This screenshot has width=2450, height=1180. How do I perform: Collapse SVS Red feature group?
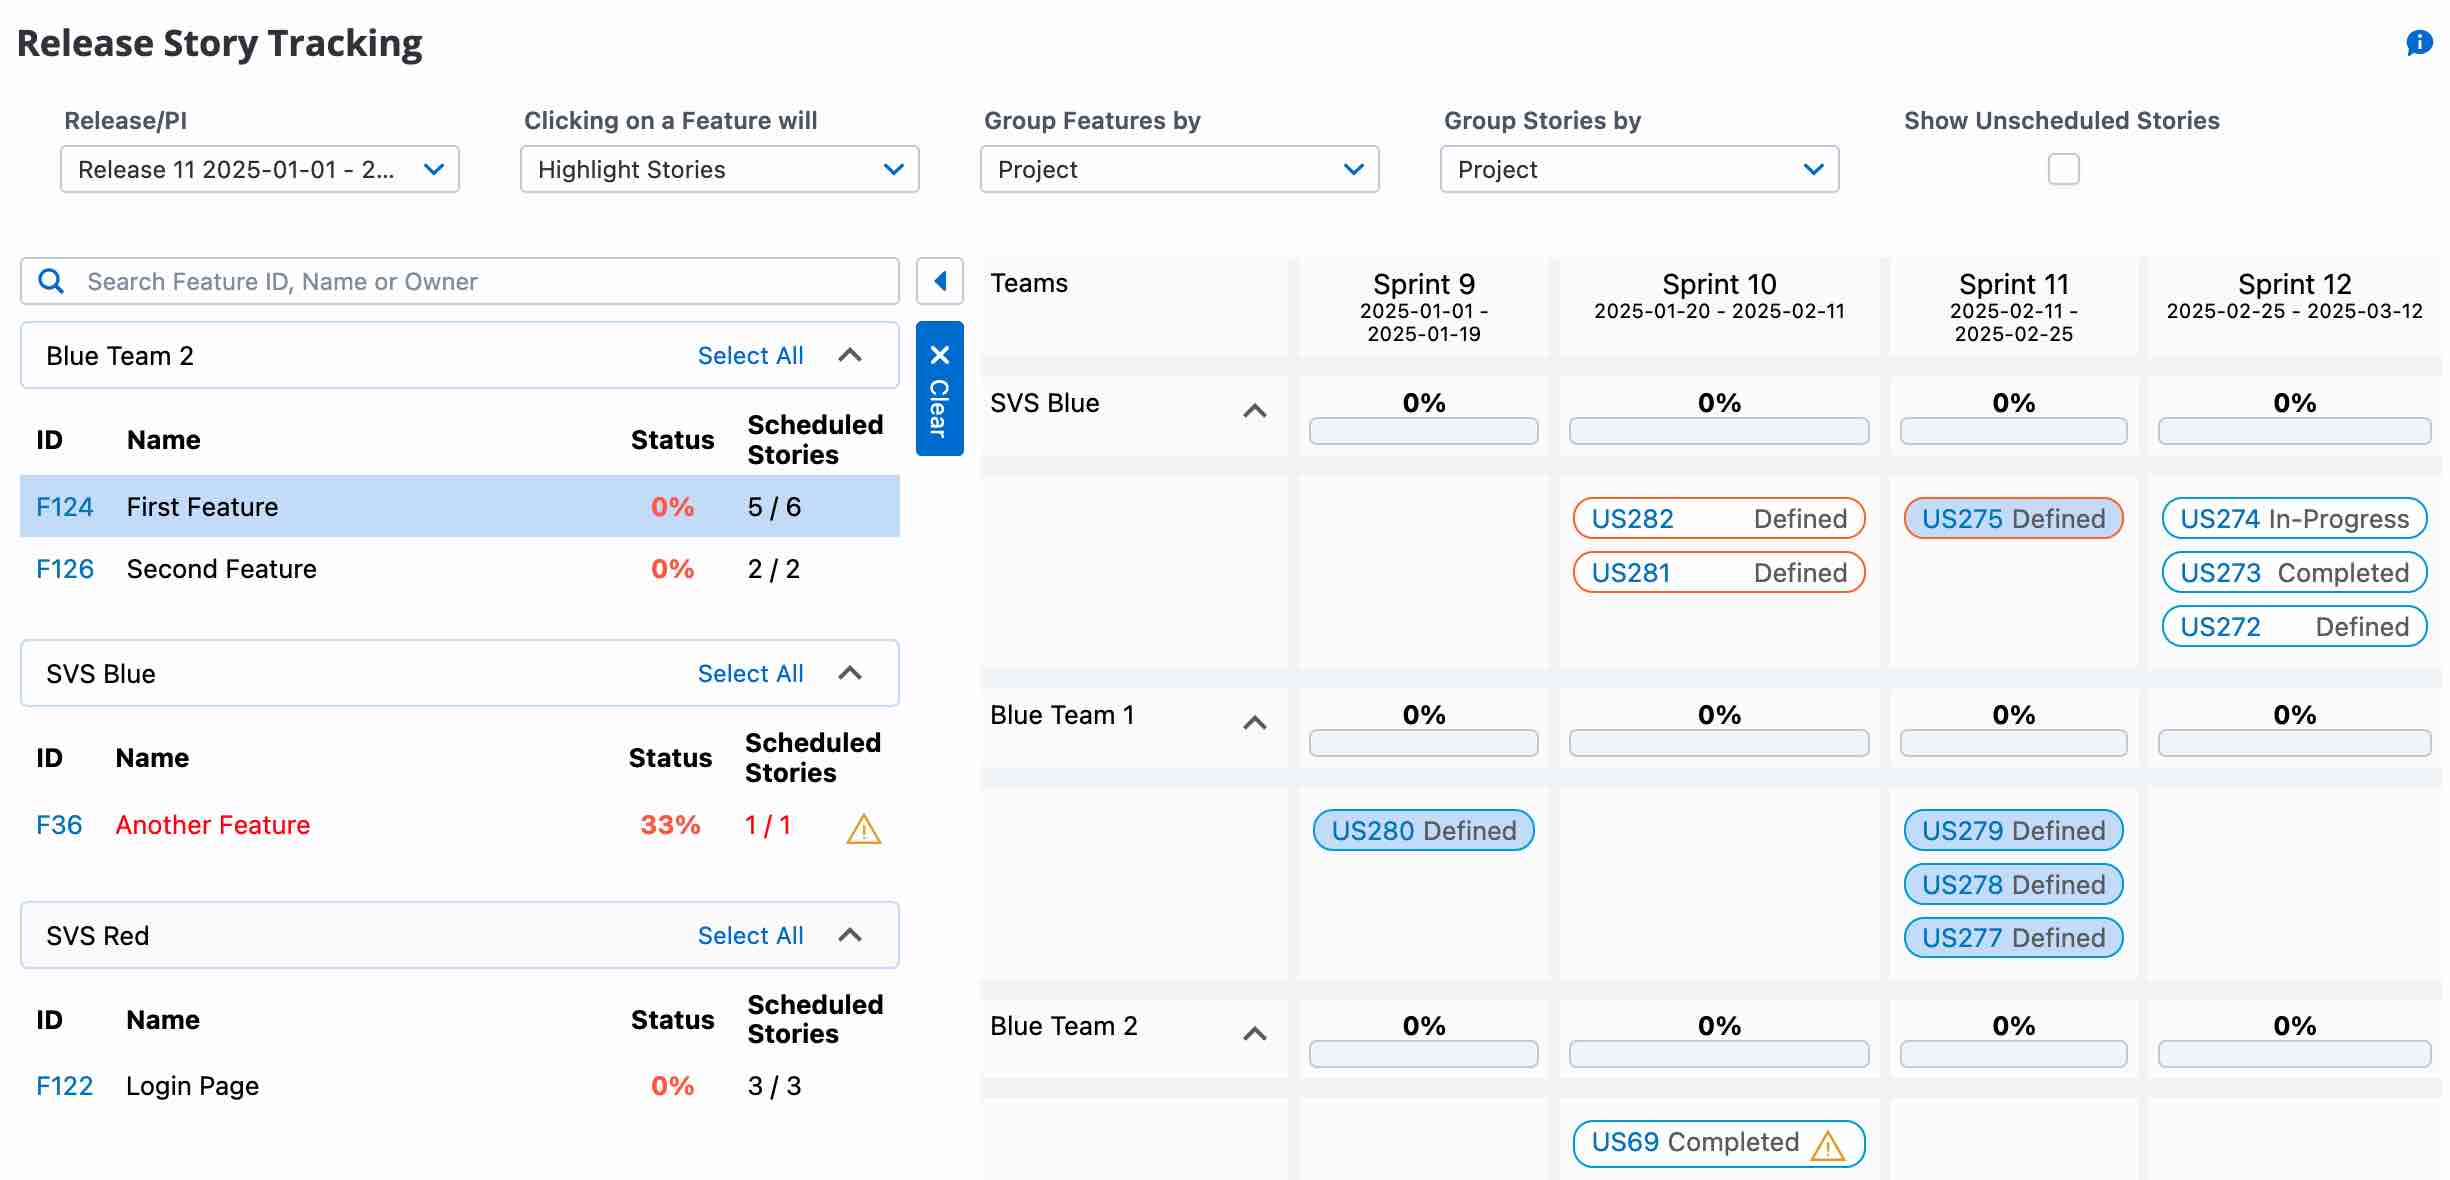point(850,935)
